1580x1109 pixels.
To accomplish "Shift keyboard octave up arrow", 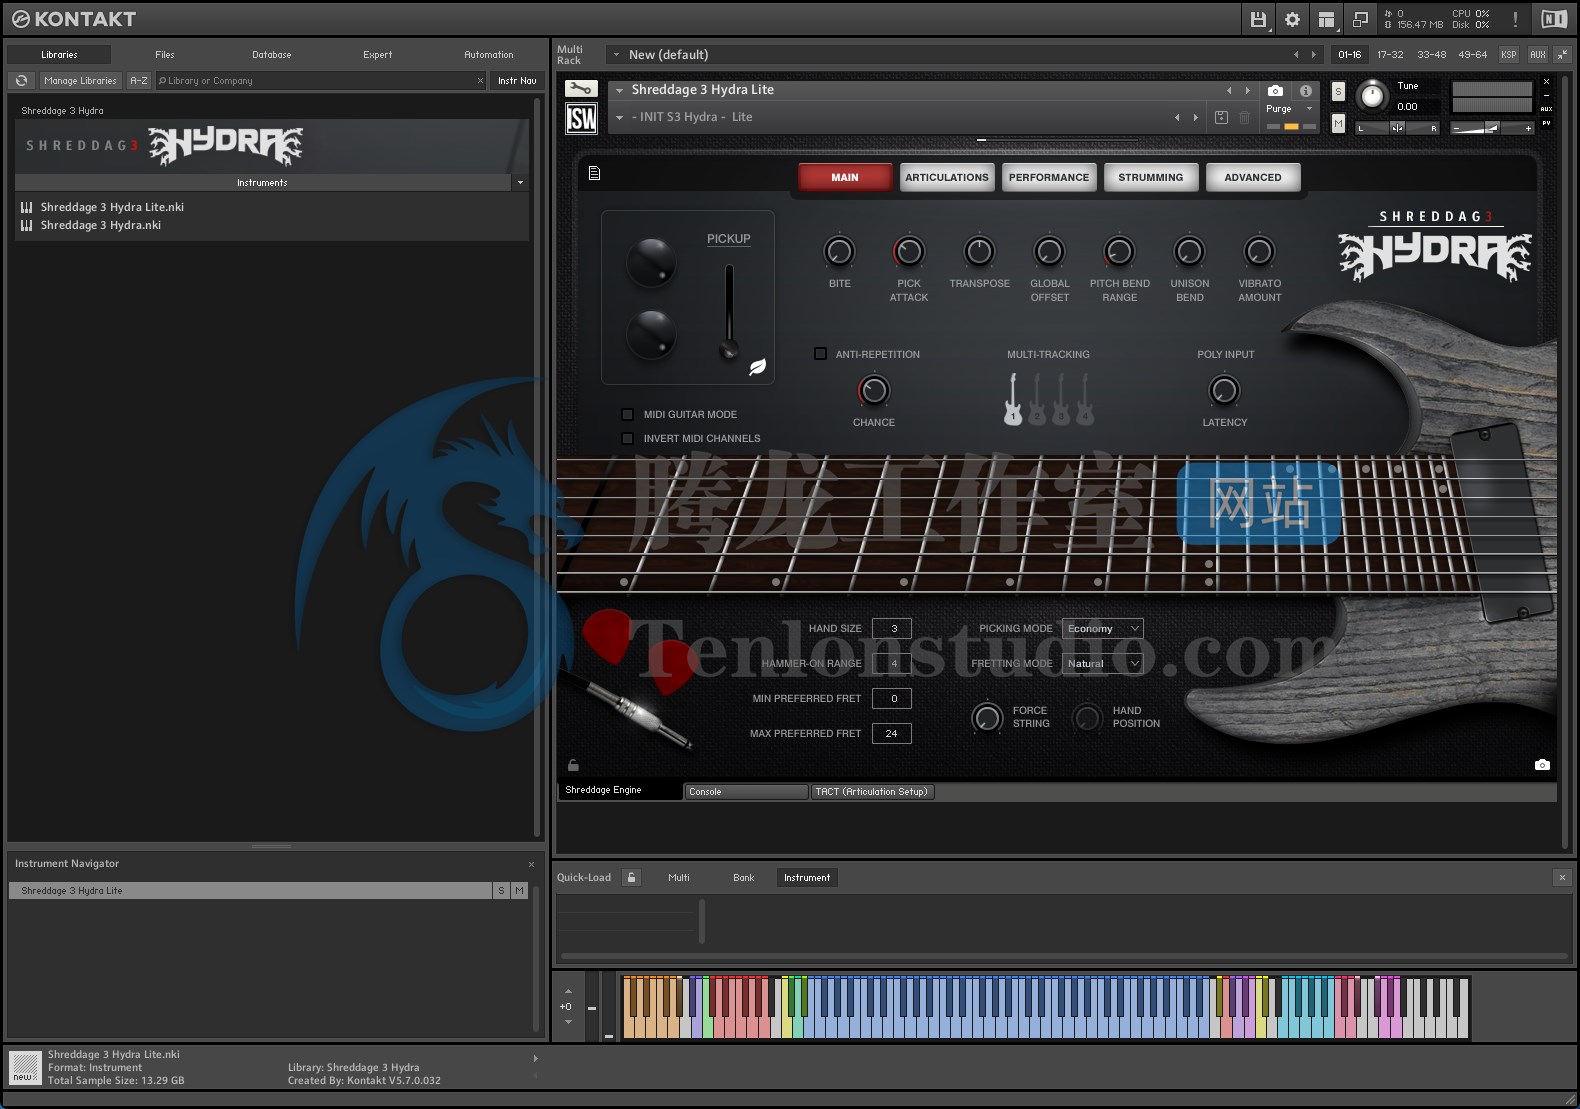I will (x=568, y=992).
